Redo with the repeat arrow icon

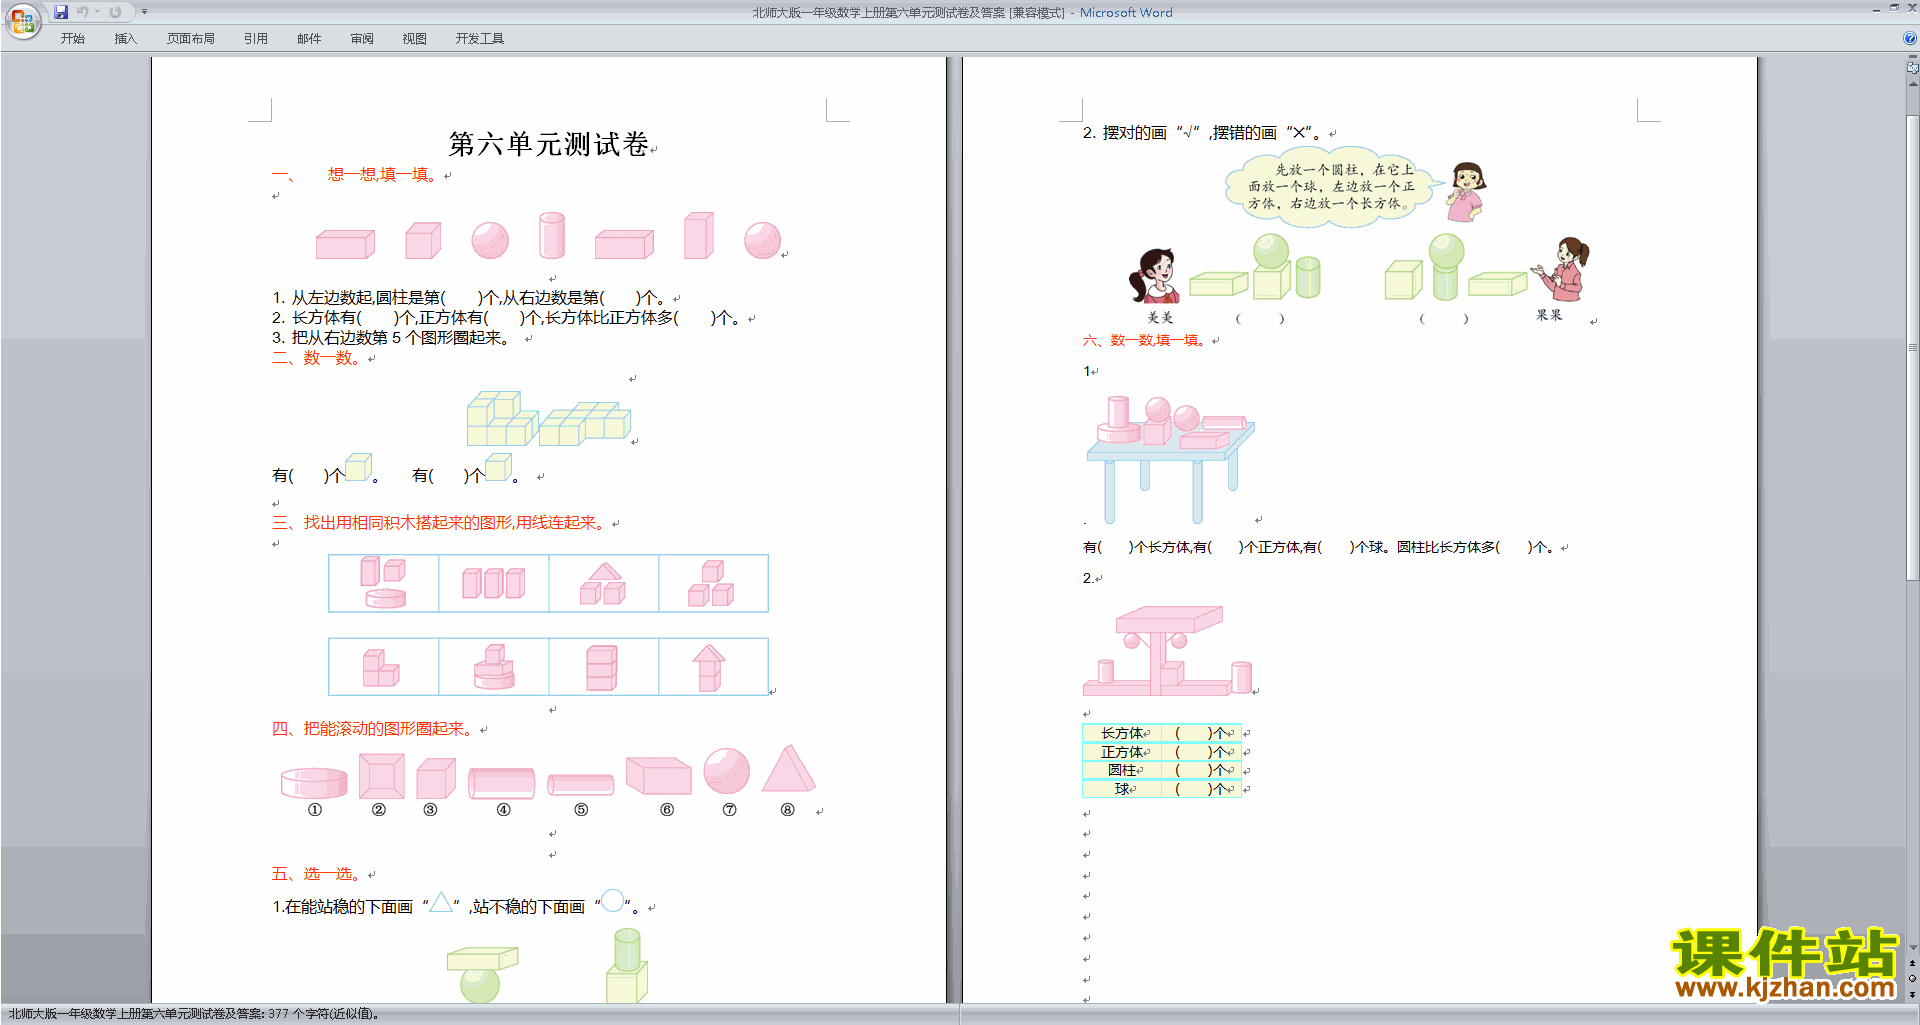pyautogui.click(x=116, y=12)
